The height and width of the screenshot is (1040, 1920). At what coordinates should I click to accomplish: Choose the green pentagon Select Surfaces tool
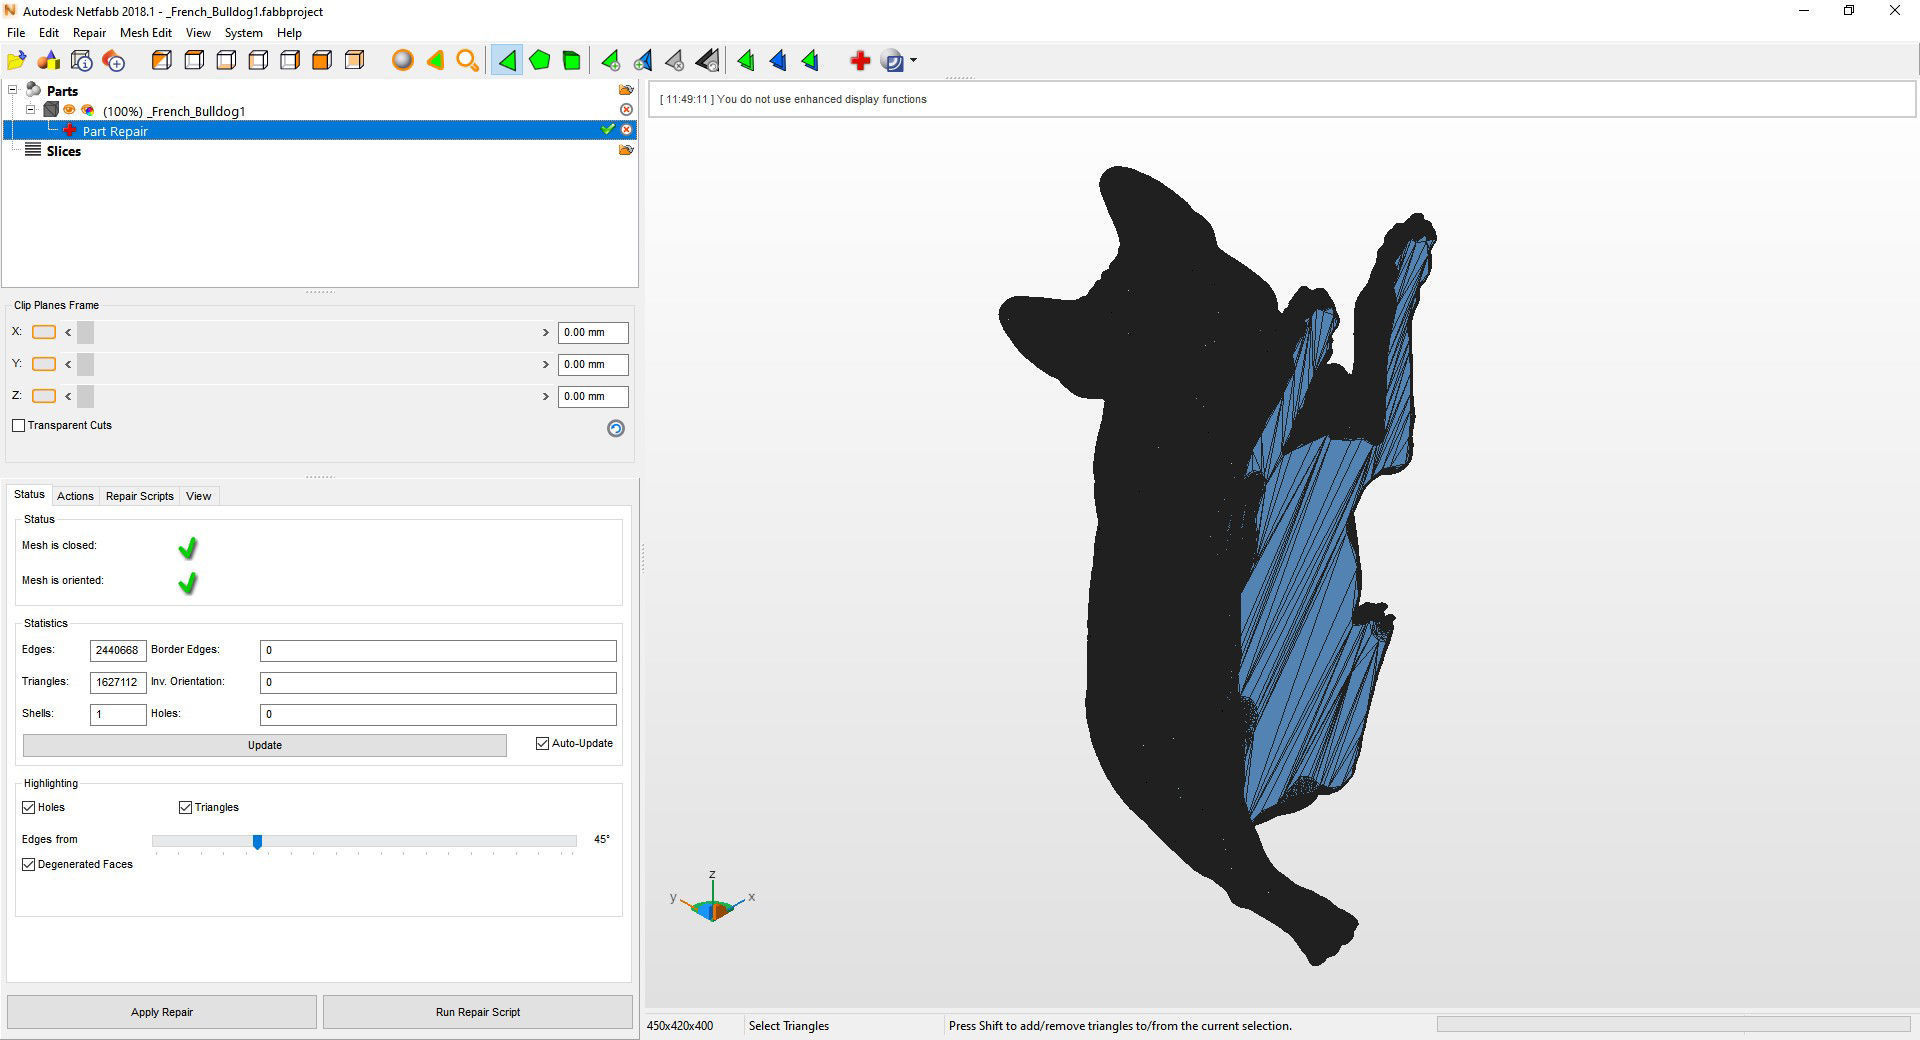[x=540, y=61]
